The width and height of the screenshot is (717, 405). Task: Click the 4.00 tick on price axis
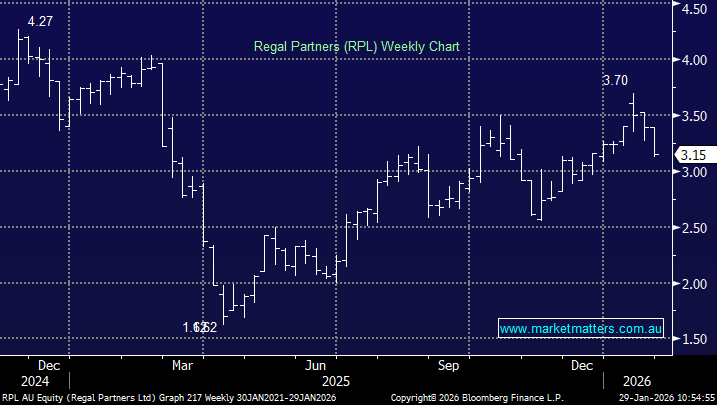[x=693, y=60]
